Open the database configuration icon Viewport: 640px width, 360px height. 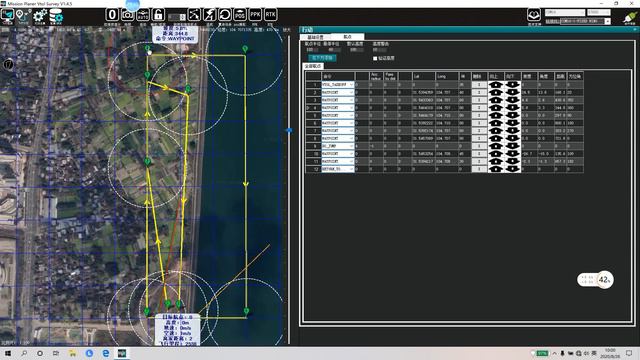pos(56,16)
